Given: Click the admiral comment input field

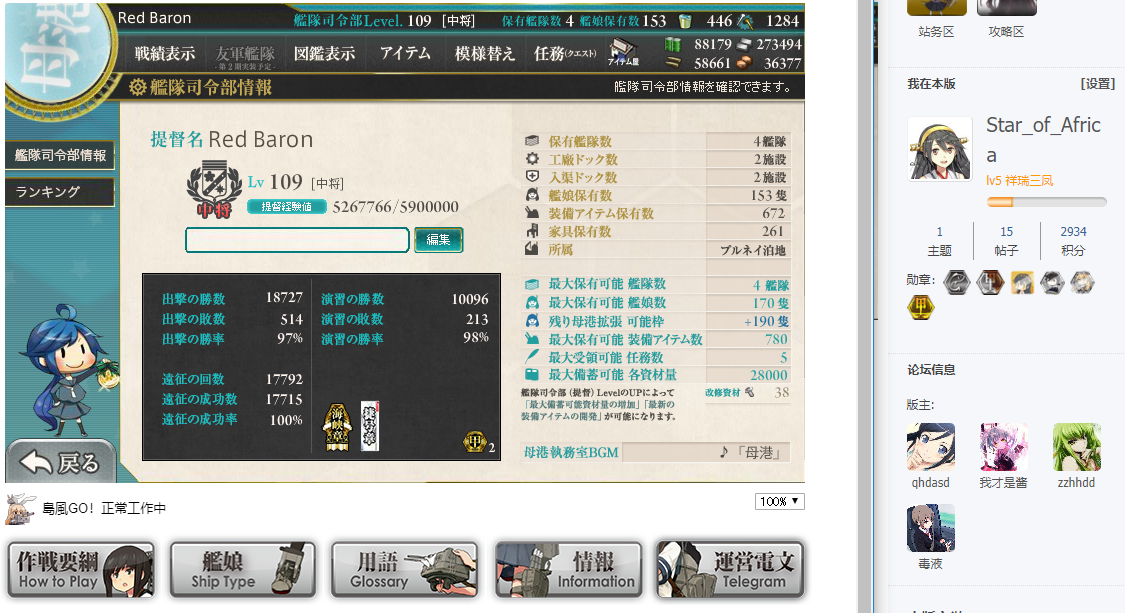Looking at the screenshot, I should (x=297, y=240).
